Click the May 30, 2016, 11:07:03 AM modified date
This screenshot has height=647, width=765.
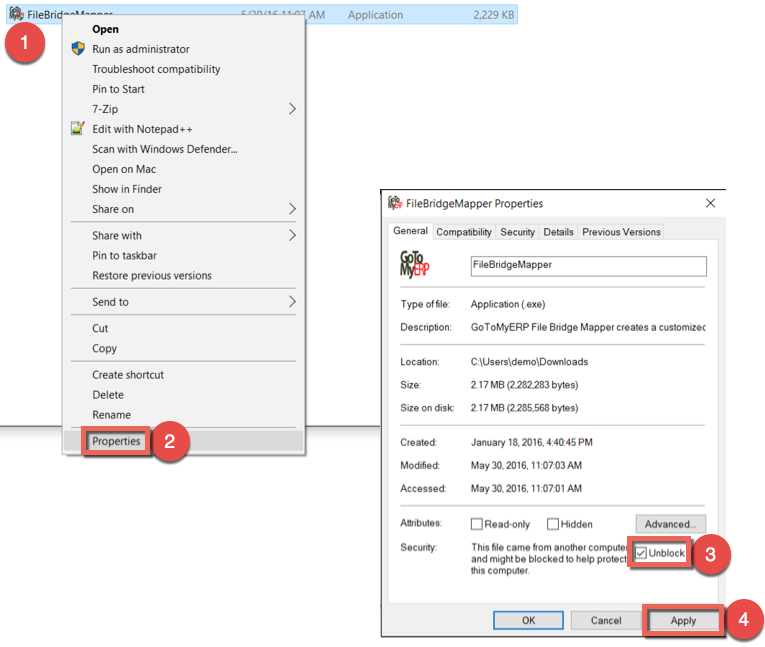pyautogui.click(x=526, y=465)
